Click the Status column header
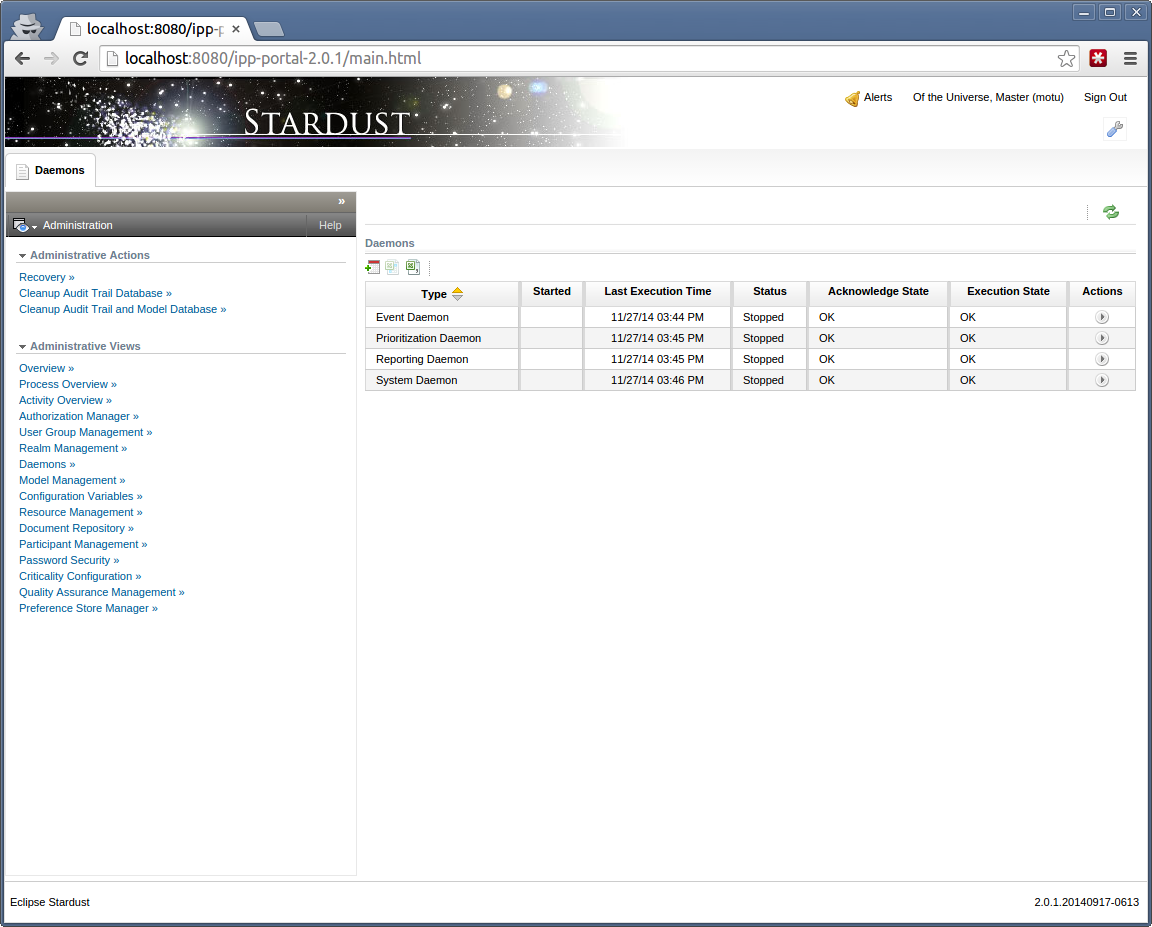1152x927 pixels. [770, 292]
